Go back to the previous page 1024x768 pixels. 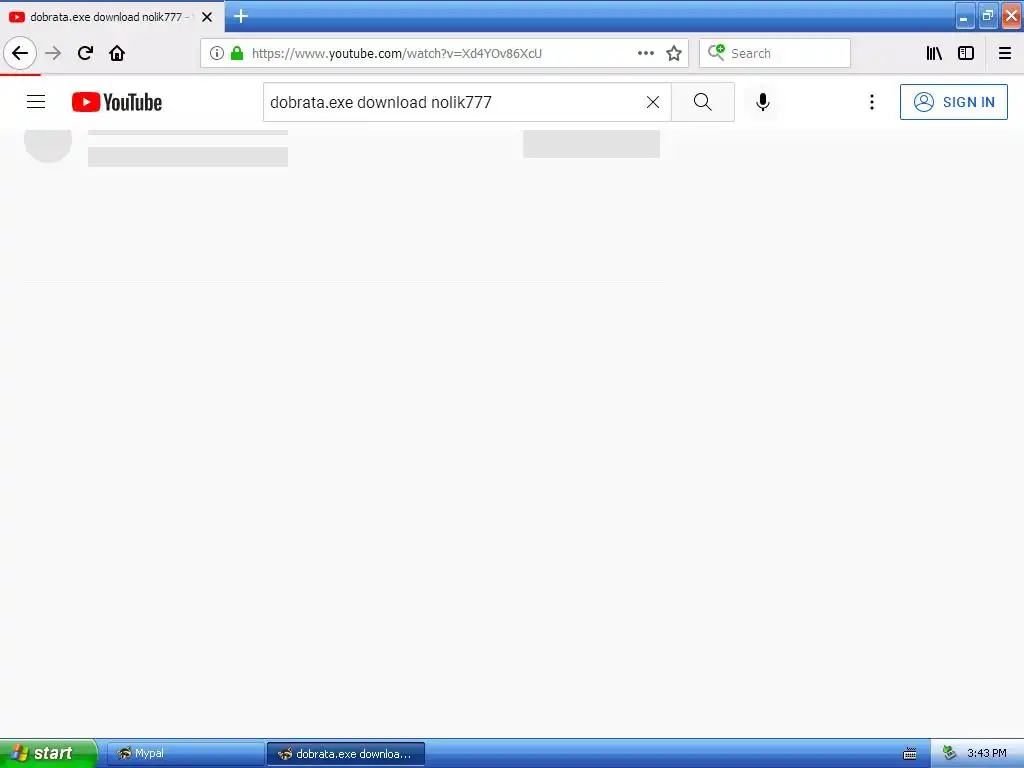(x=20, y=53)
